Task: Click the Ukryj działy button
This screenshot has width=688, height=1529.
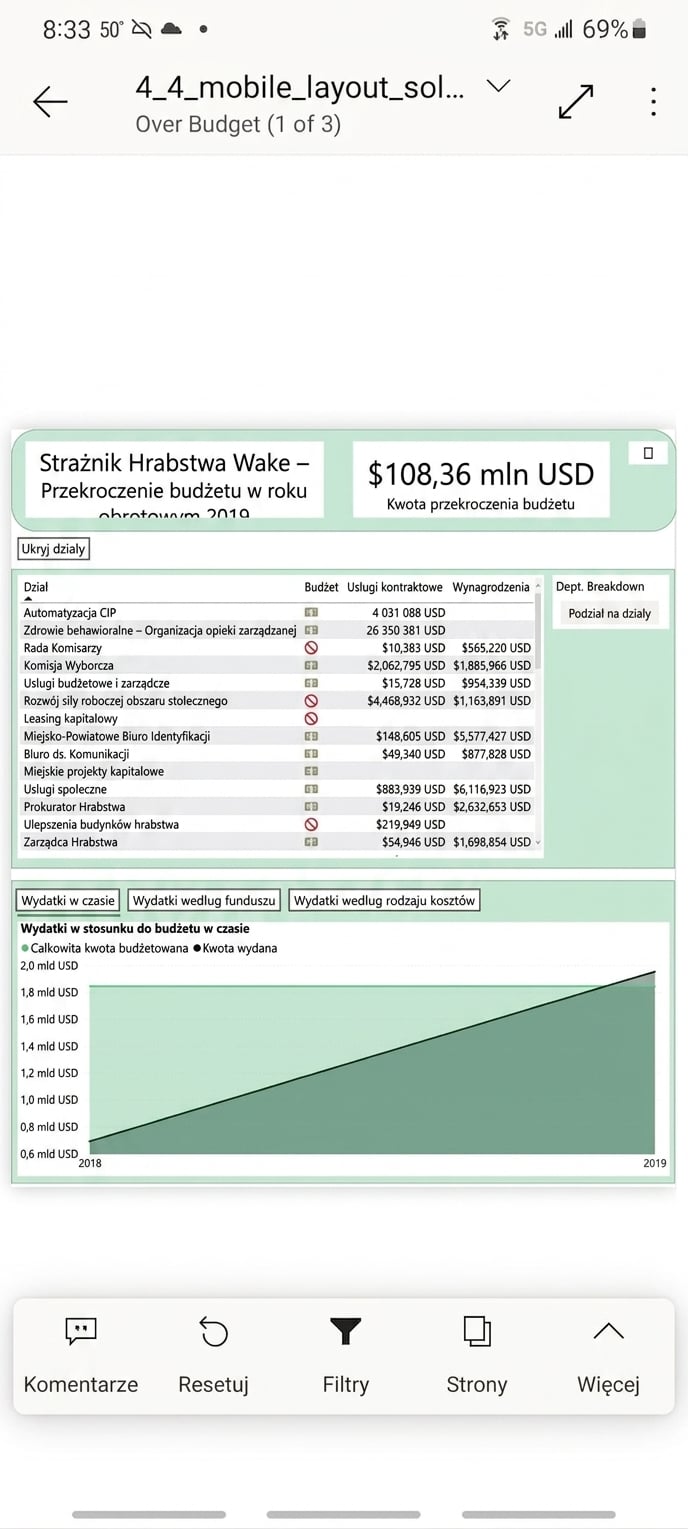Action: click(54, 549)
